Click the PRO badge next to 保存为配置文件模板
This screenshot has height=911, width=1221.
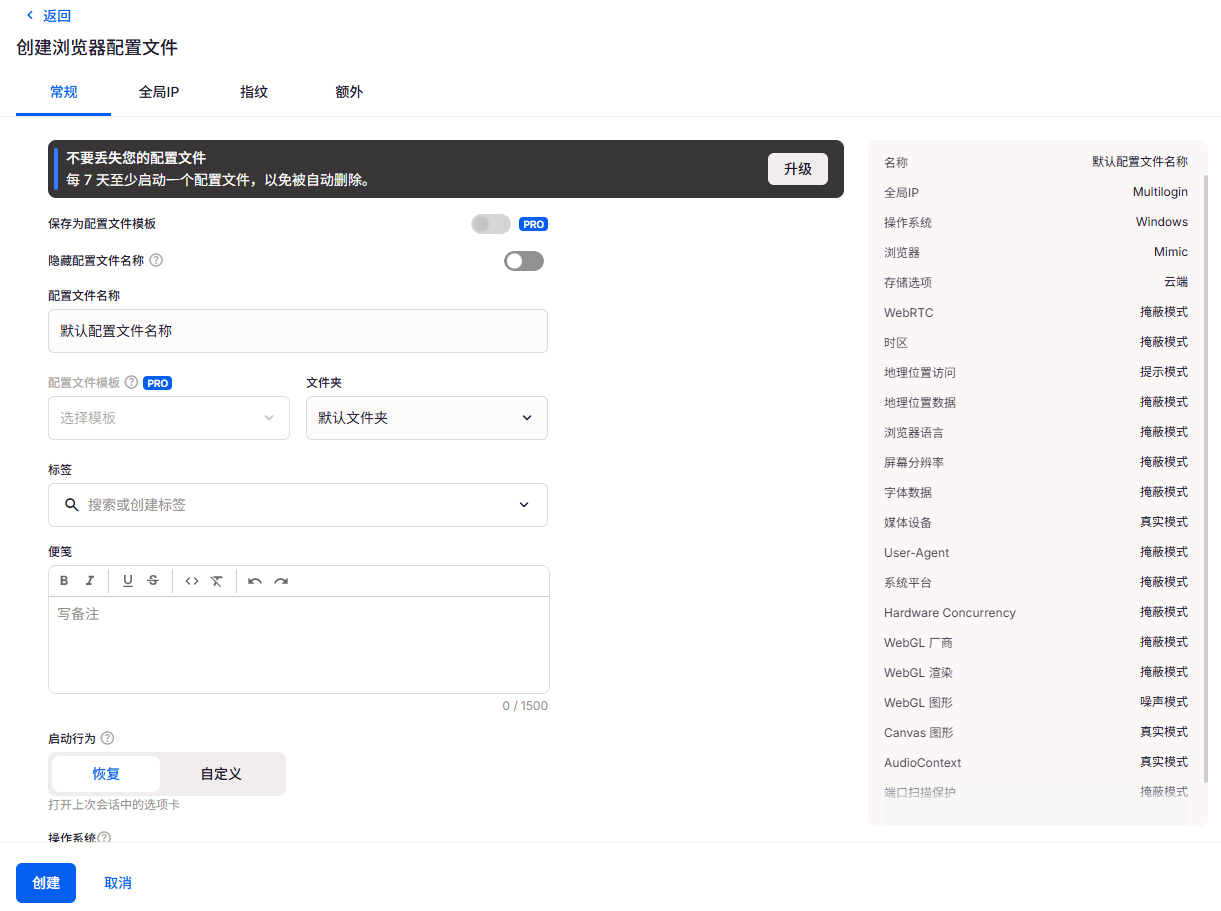(533, 224)
